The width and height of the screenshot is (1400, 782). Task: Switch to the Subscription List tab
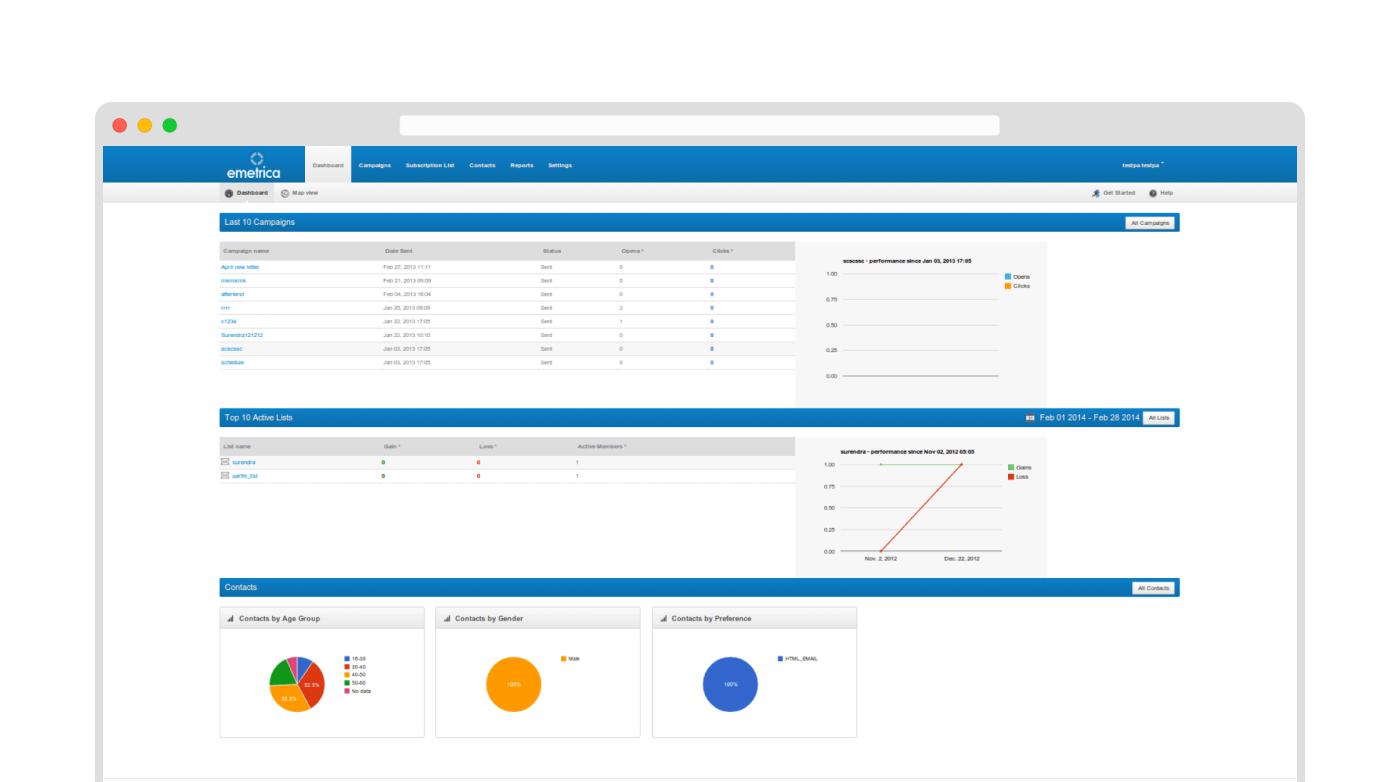[x=430, y=165]
